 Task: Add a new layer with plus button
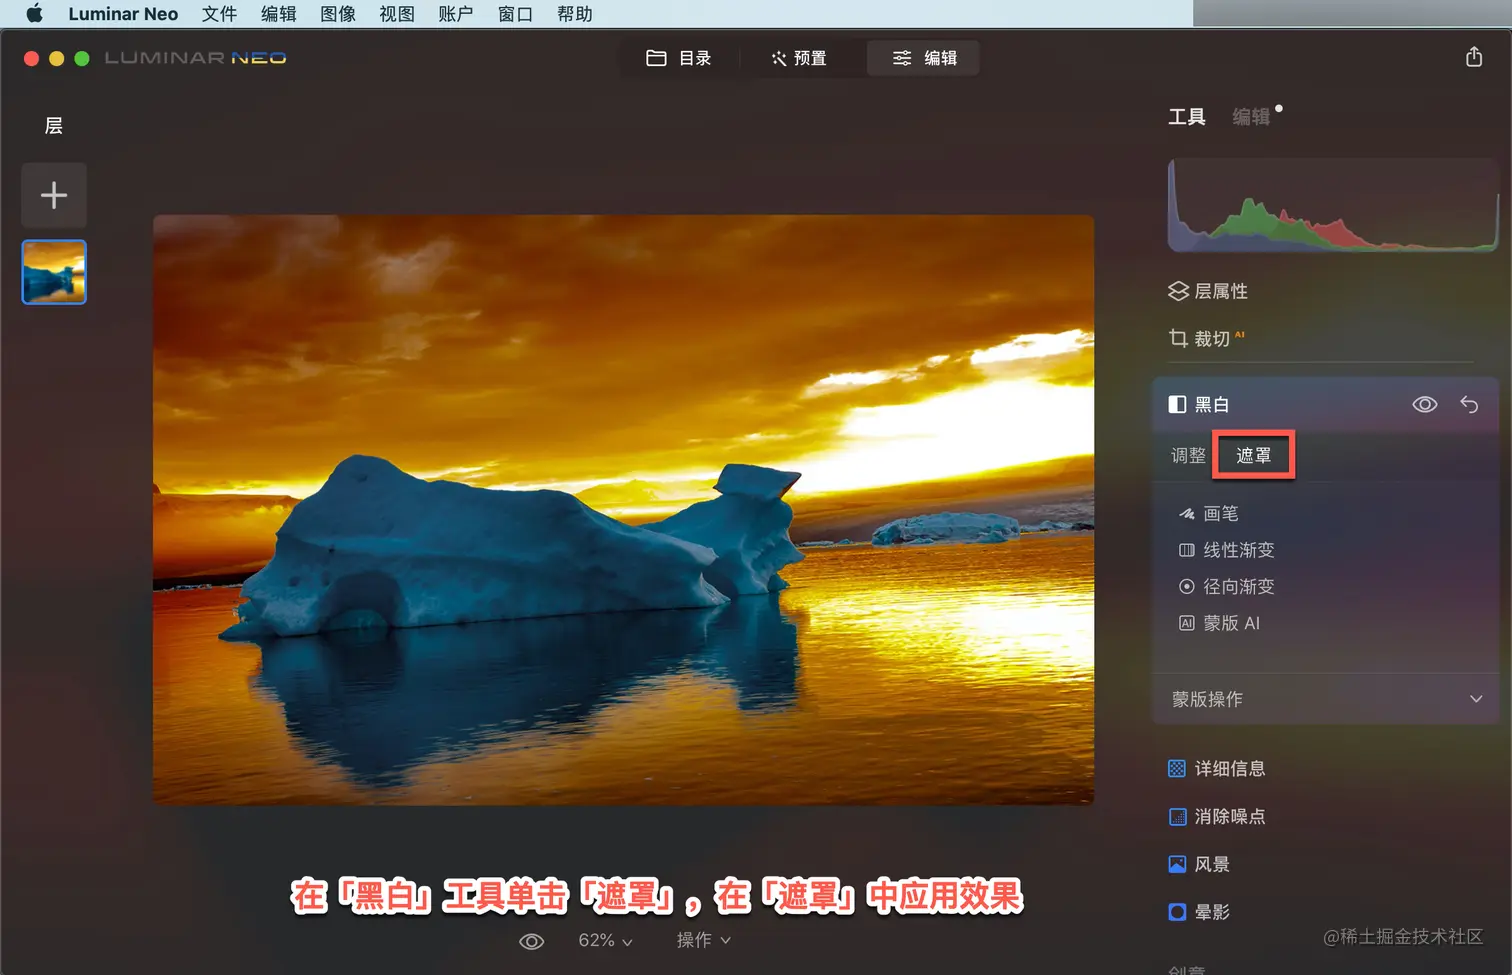[54, 195]
